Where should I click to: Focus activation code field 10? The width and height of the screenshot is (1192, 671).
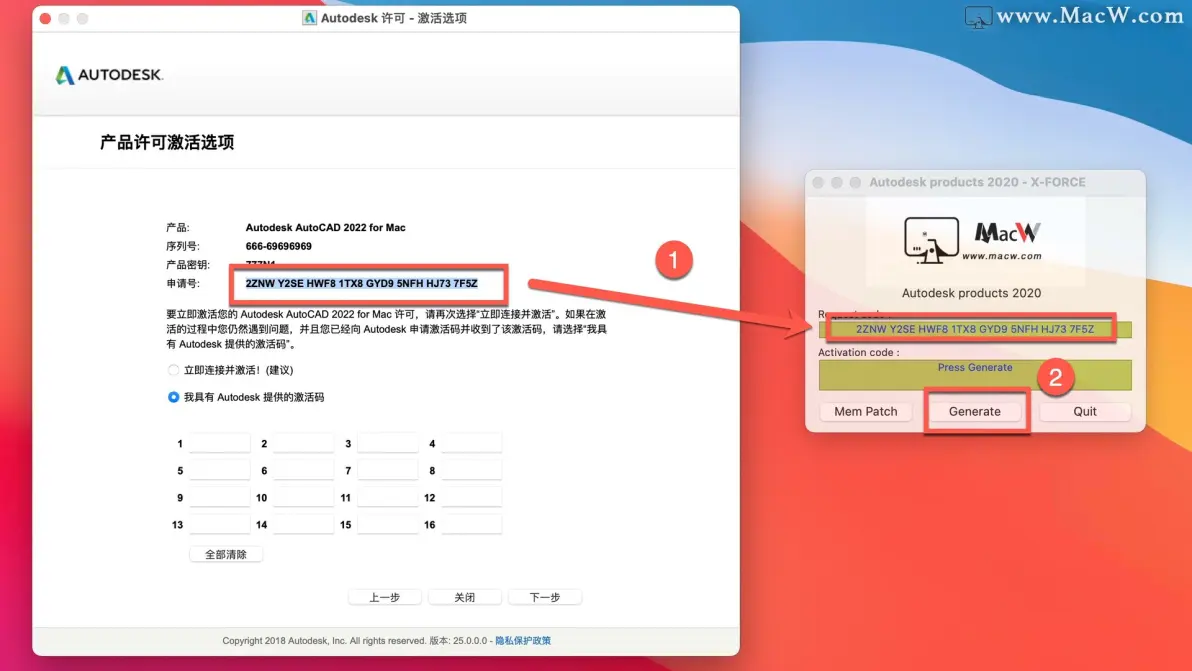click(x=303, y=498)
